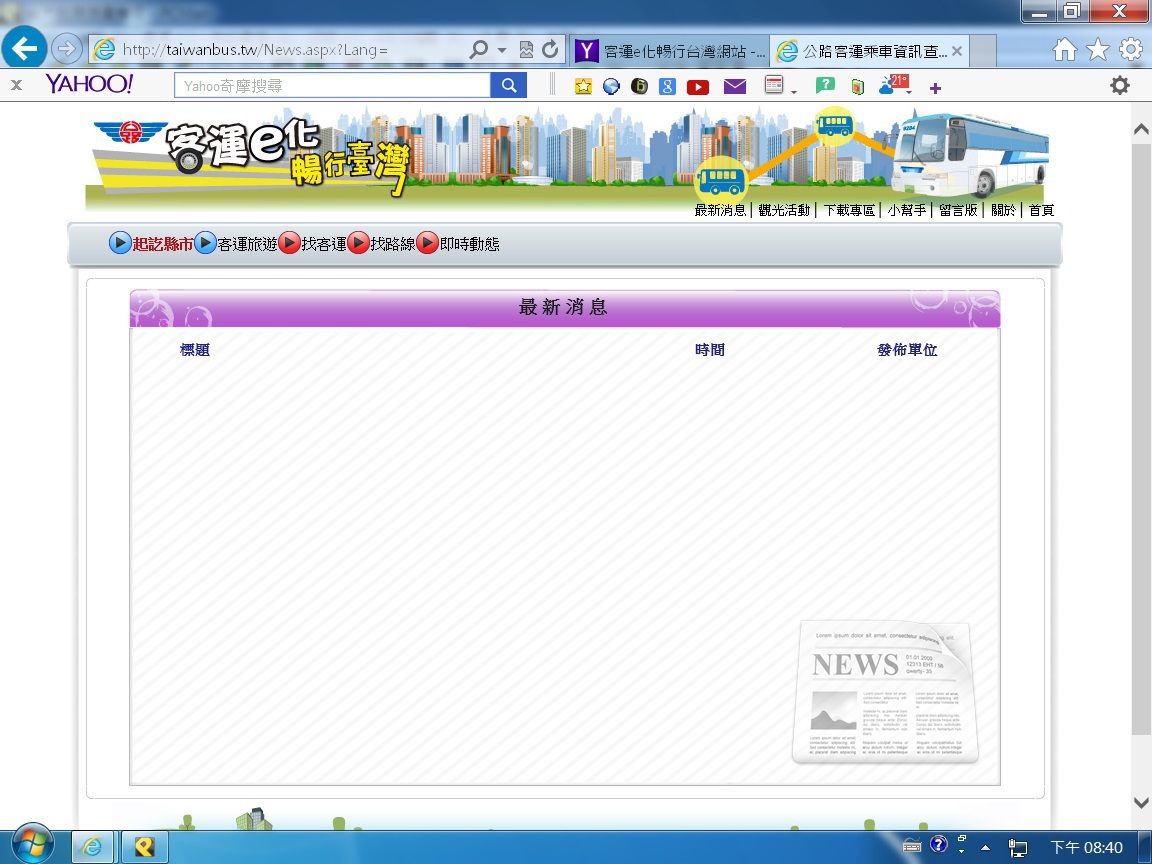
Task: Click the blue magnifier Yahoo search button
Action: (508, 86)
